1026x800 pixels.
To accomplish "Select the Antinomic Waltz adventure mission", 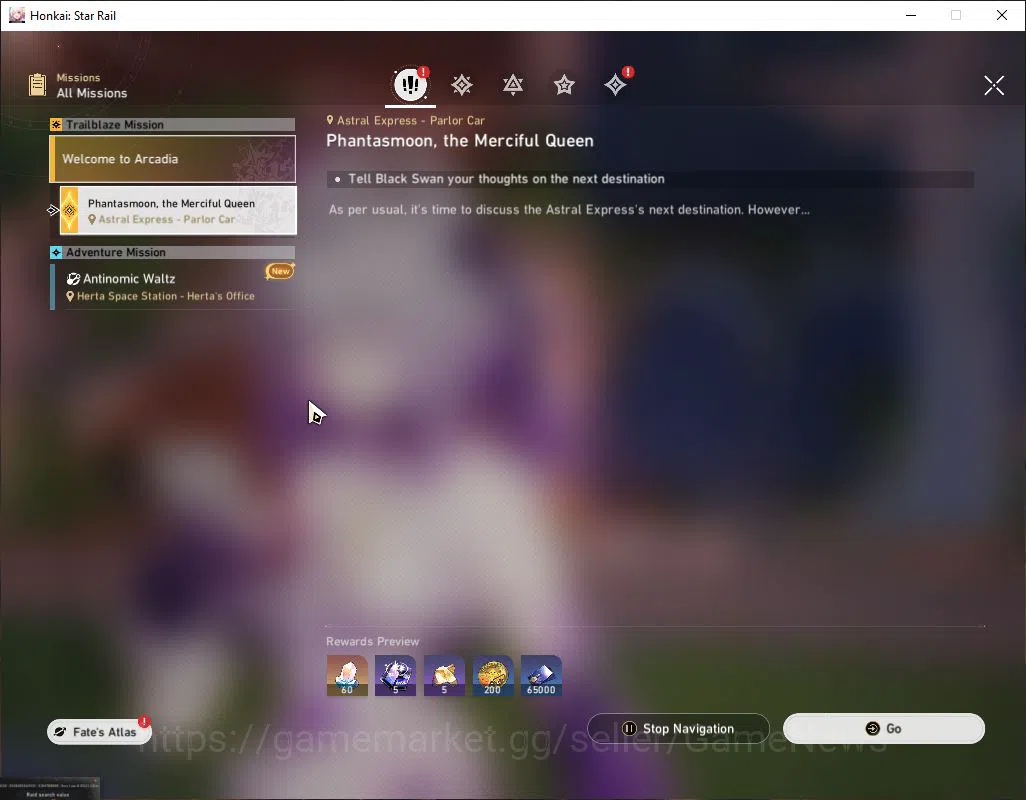I will point(173,287).
